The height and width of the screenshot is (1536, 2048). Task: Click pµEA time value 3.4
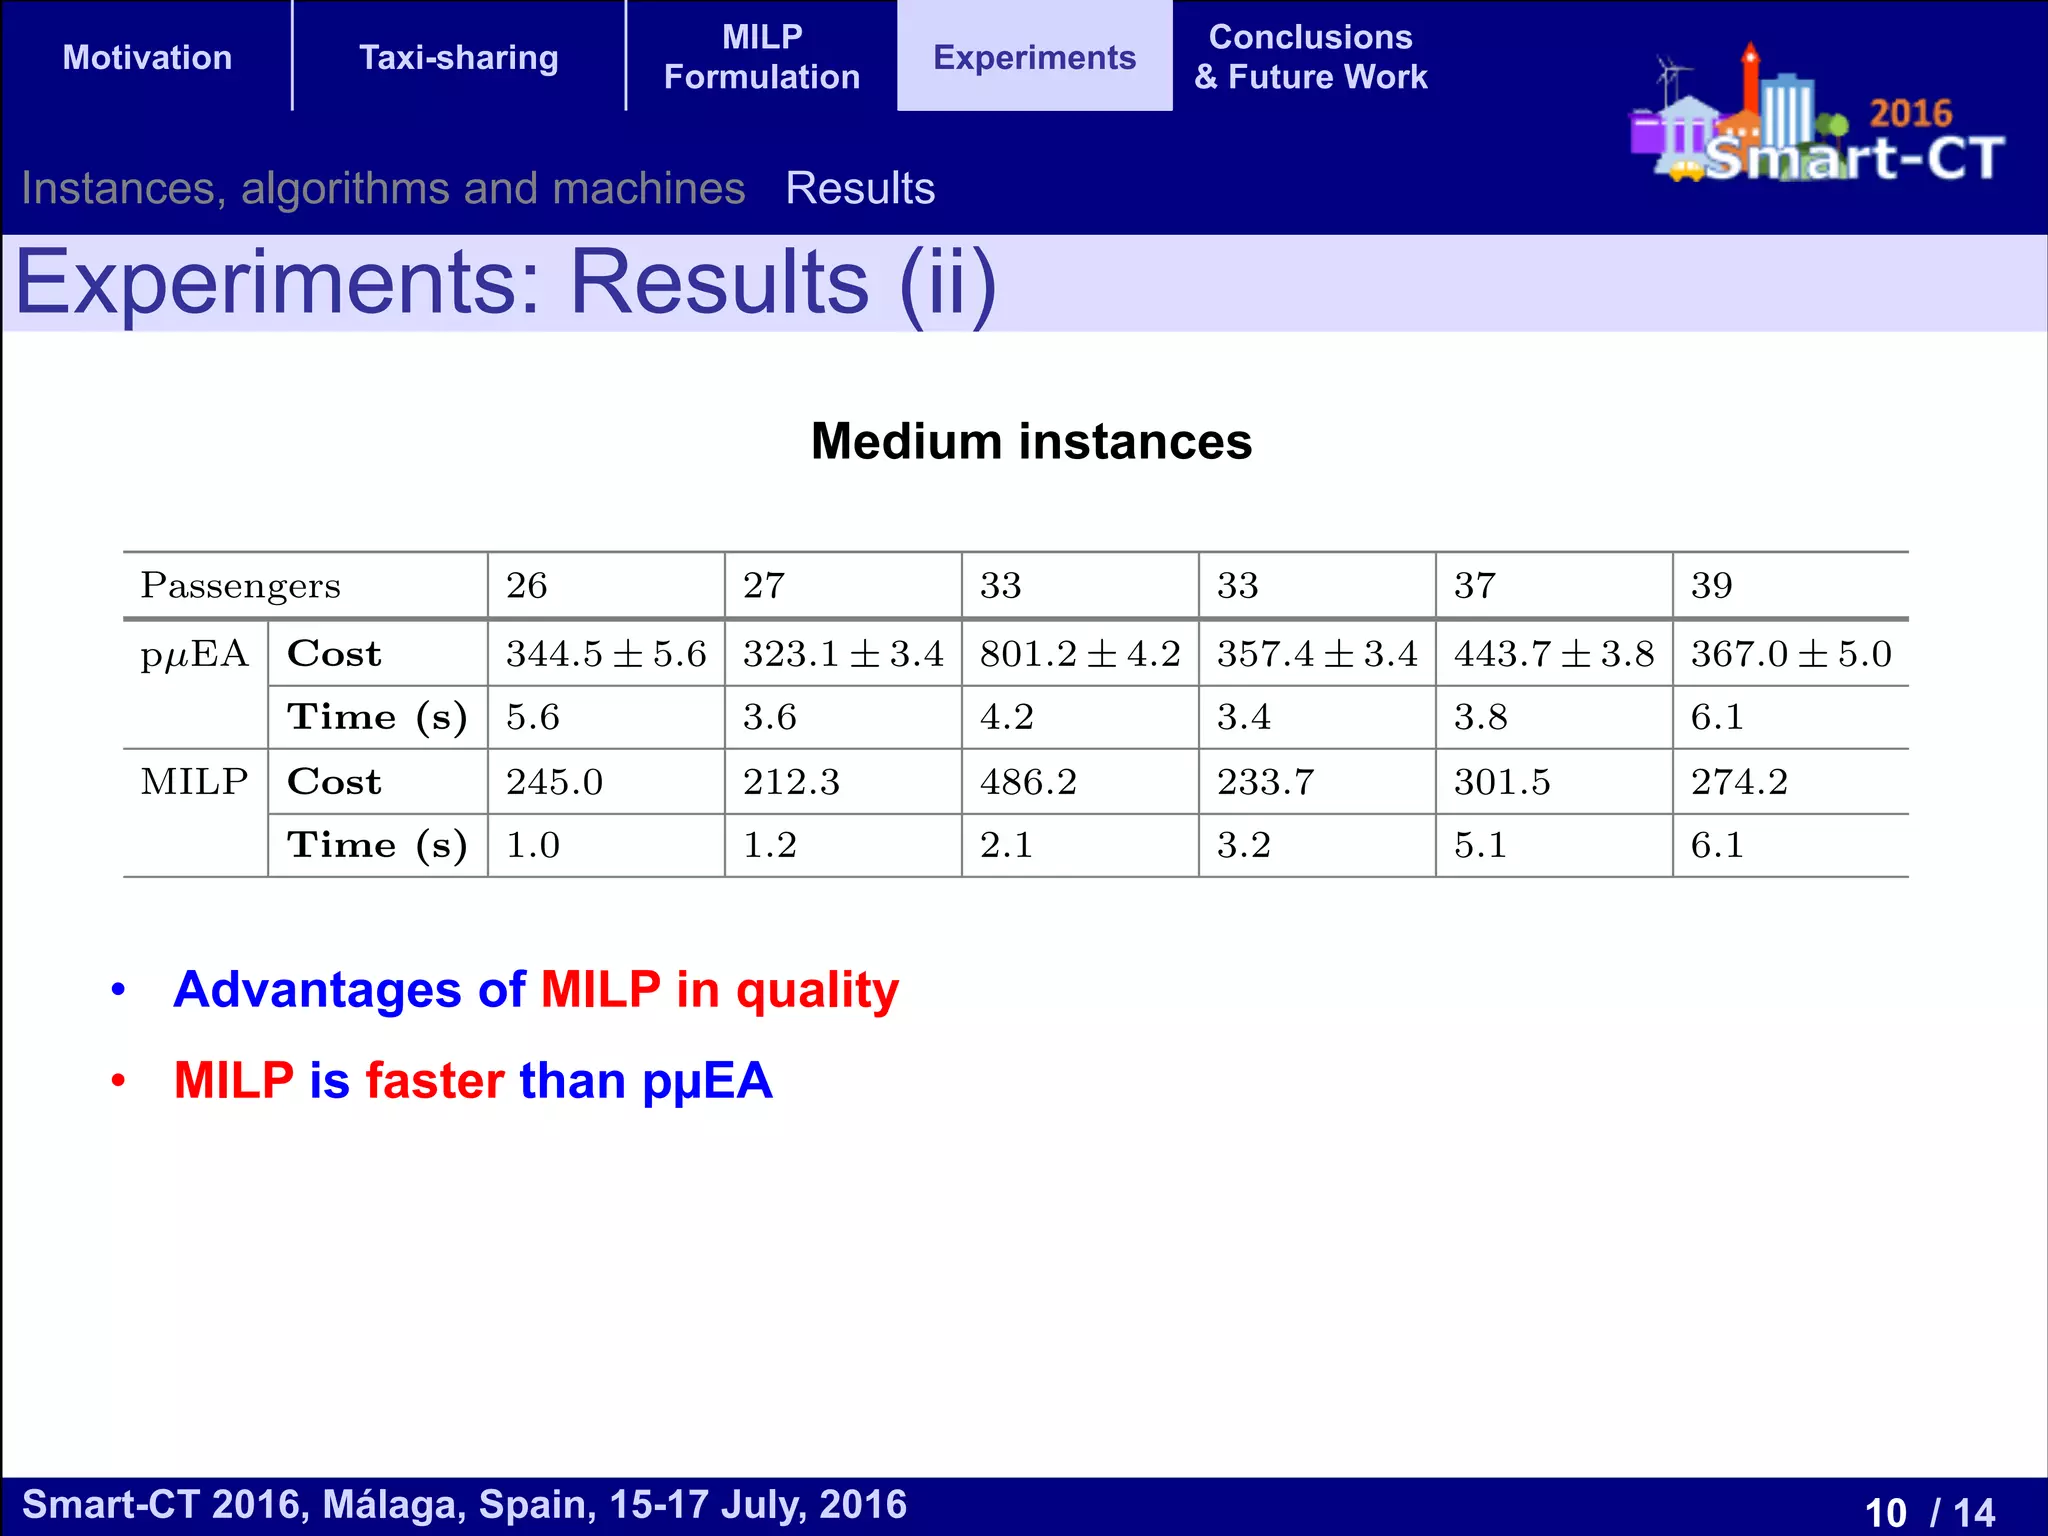[1244, 717]
